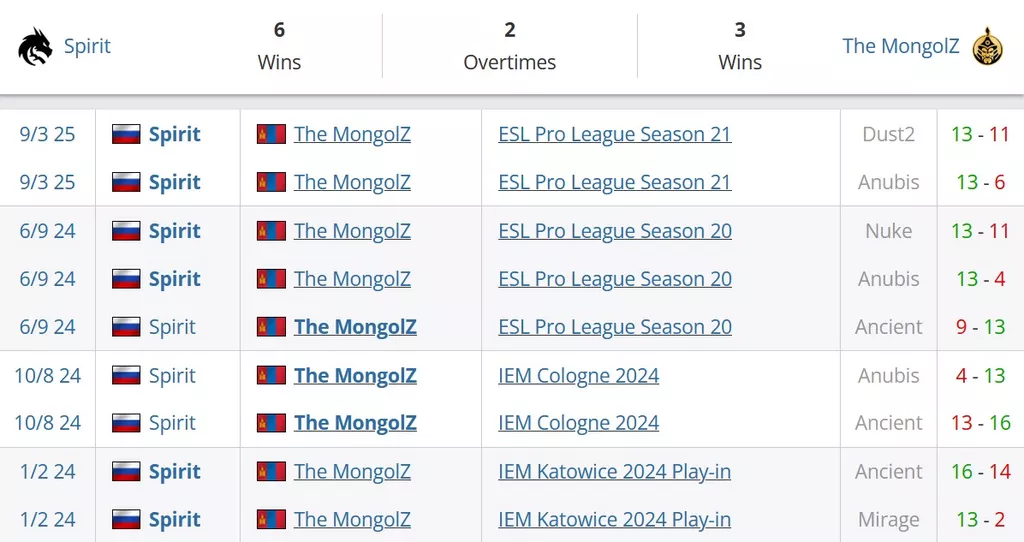Click the Spirit dragon logo icon
This screenshot has height=542, width=1024.
[x=35, y=47]
